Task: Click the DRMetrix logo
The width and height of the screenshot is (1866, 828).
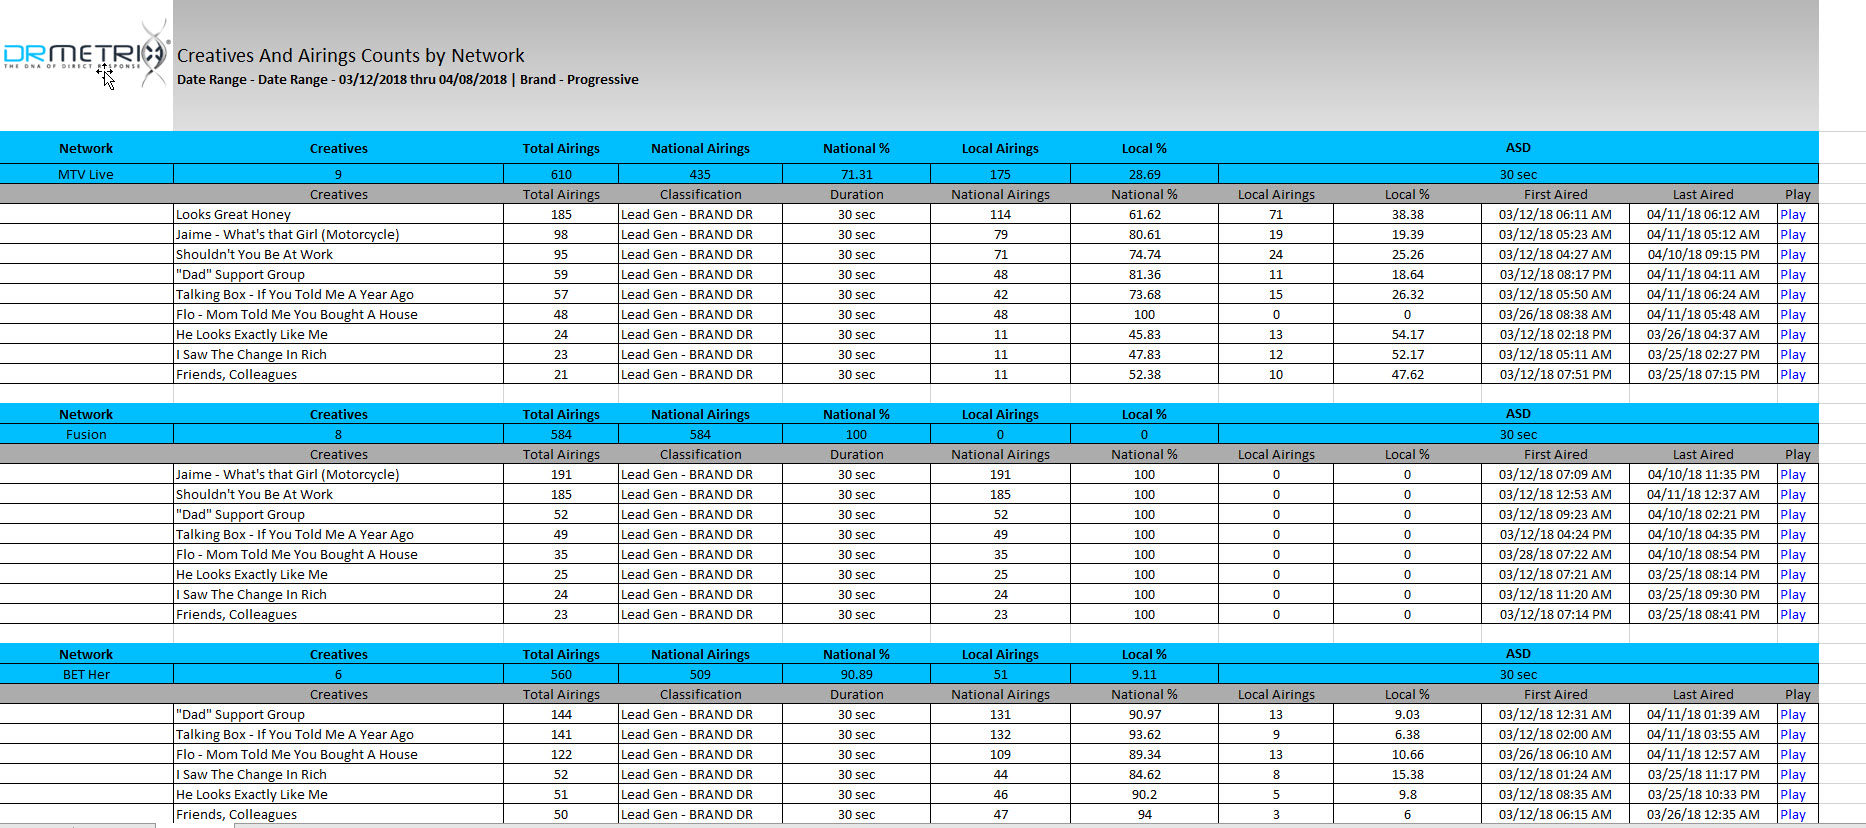Action: click(x=86, y=54)
